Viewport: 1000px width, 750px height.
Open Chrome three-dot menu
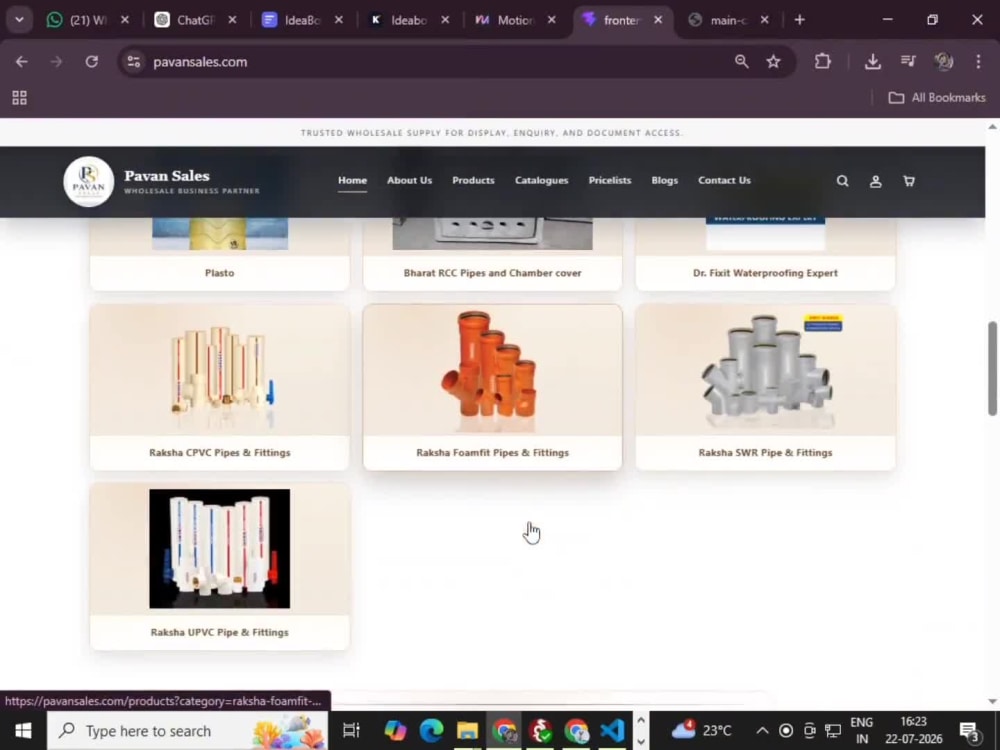(x=978, y=61)
